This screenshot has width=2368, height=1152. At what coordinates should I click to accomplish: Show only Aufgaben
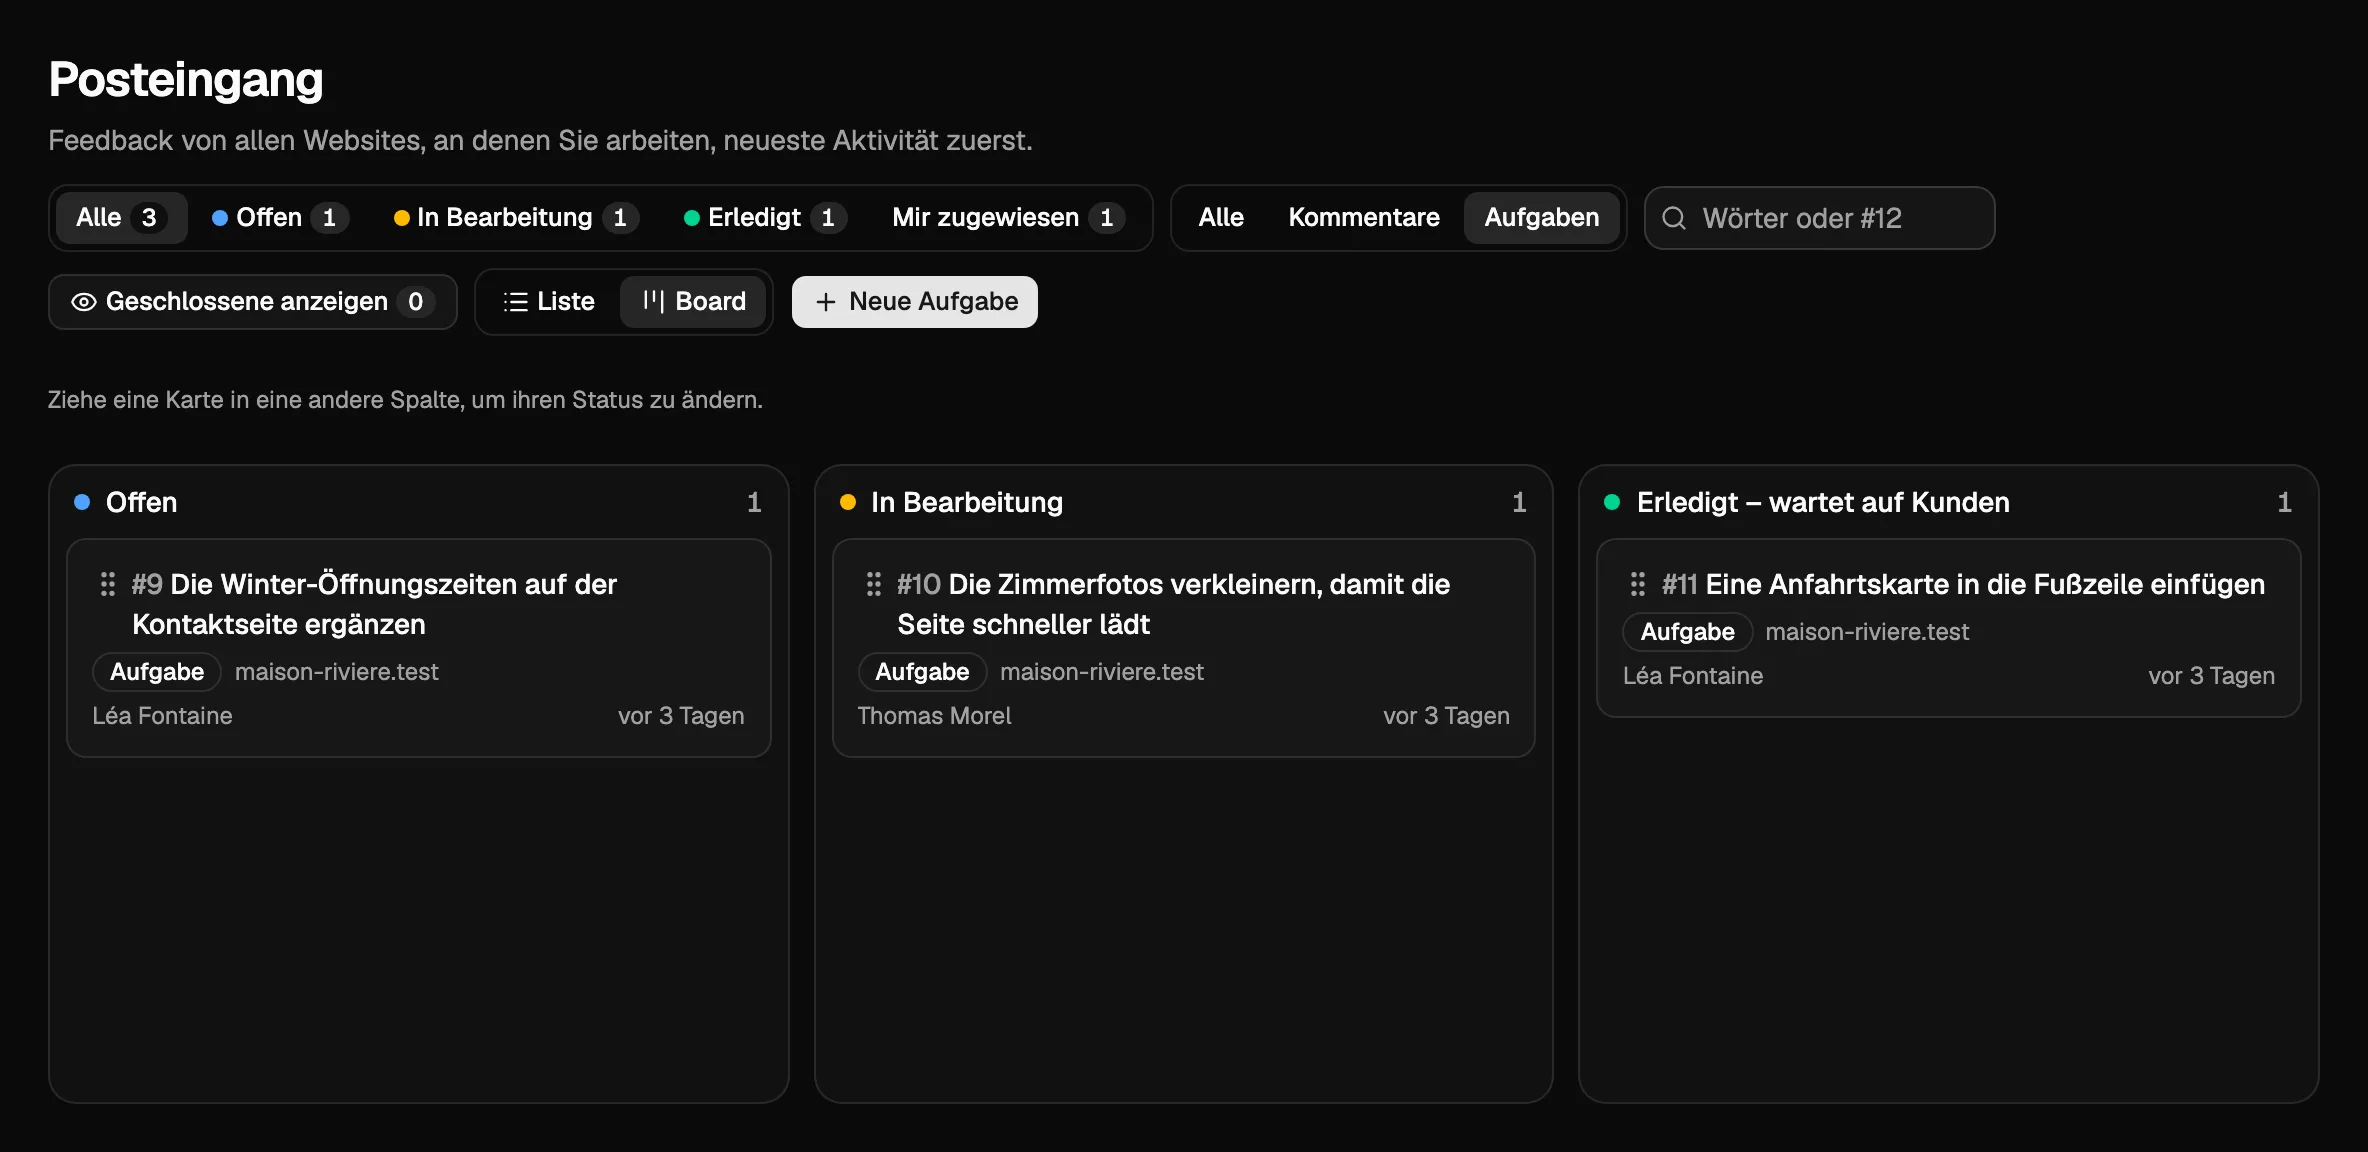pyautogui.click(x=1541, y=218)
